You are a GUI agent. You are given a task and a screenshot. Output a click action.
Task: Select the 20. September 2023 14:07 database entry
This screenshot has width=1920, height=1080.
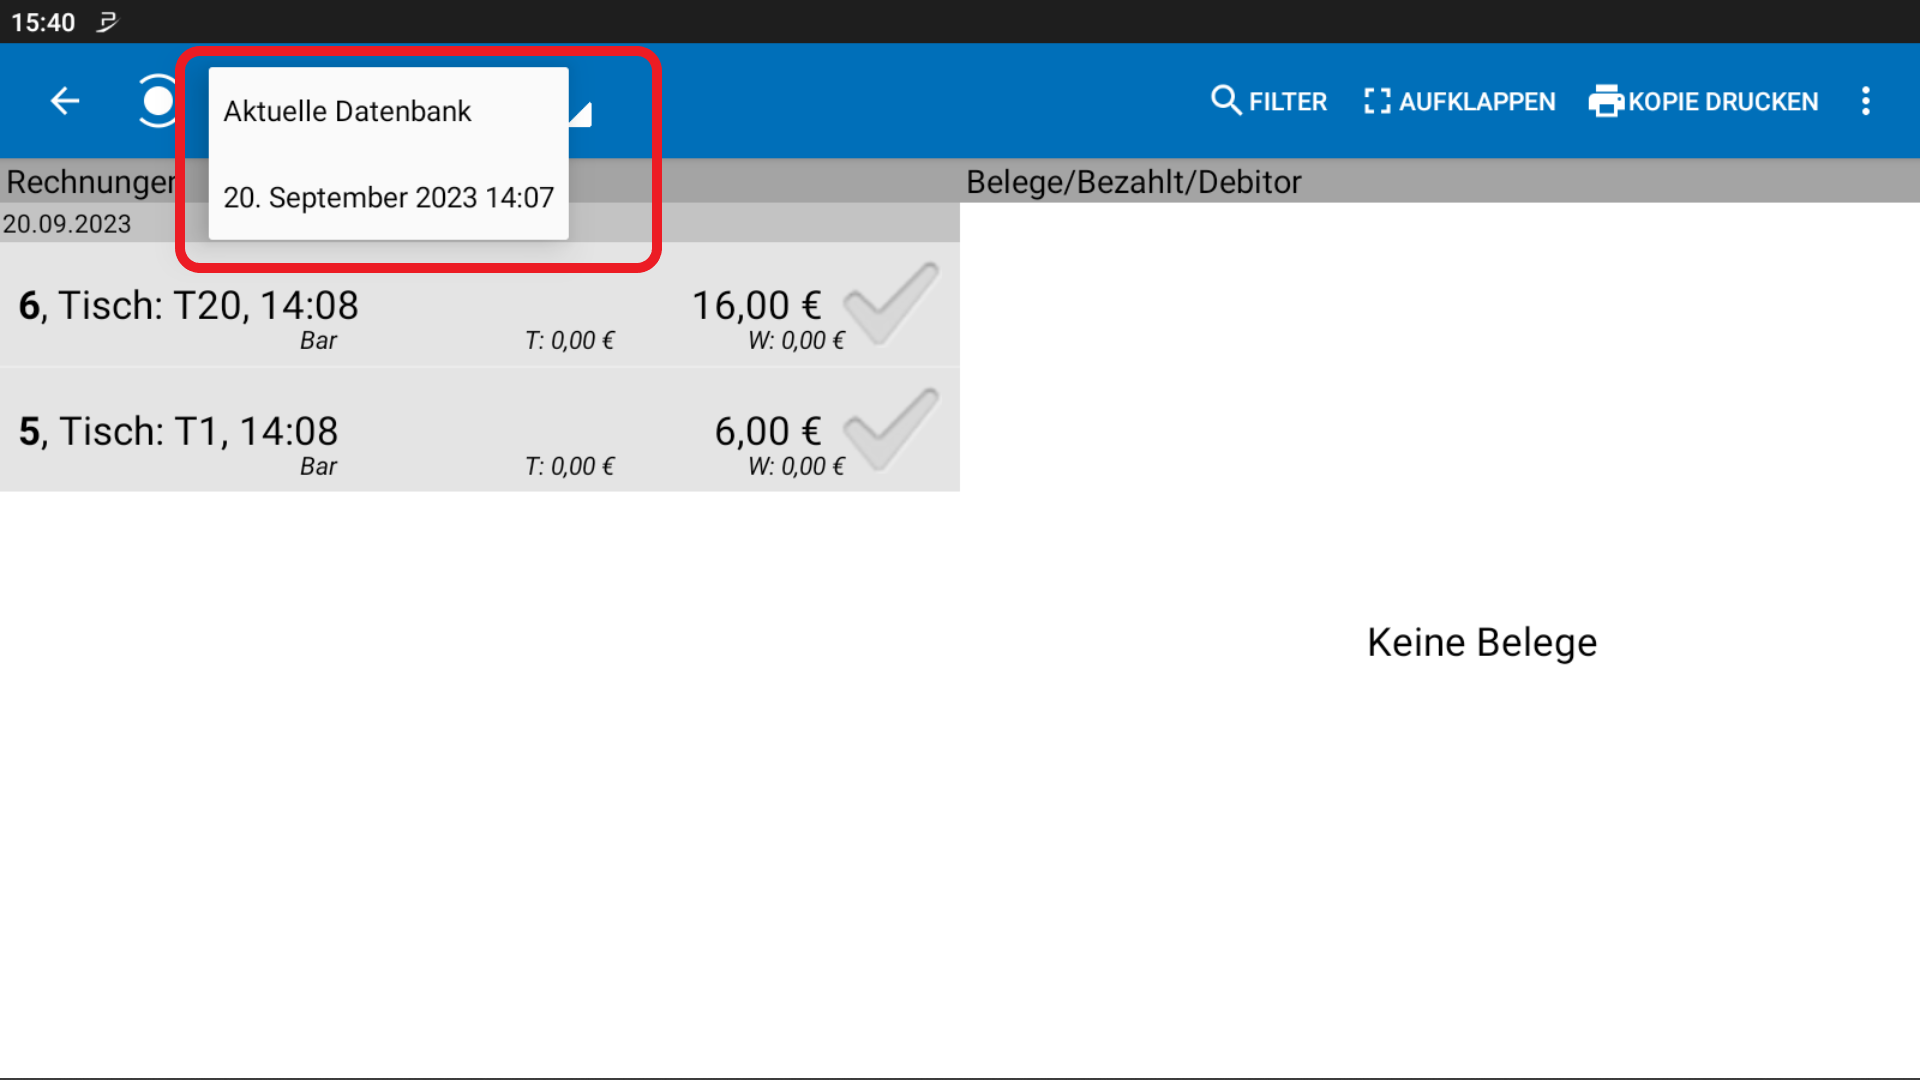click(x=389, y=197)
